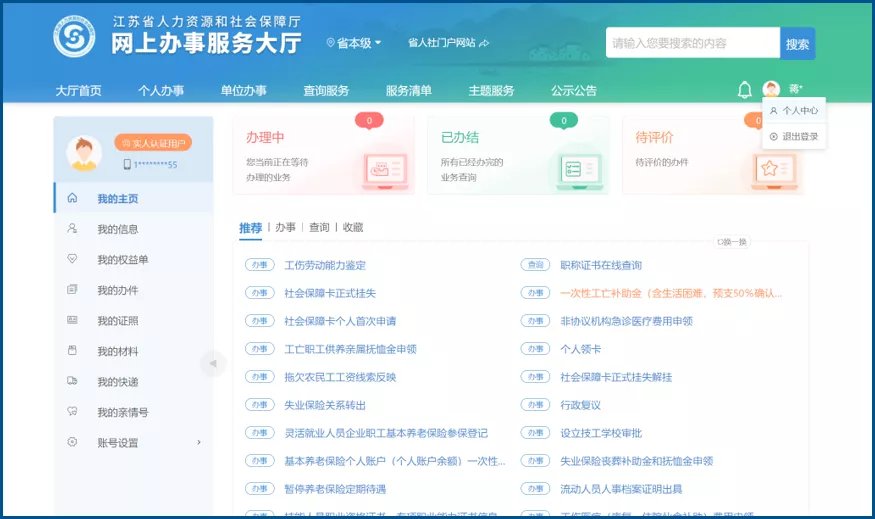Click 换一换 to refresh recommendations

pos(731,241)
